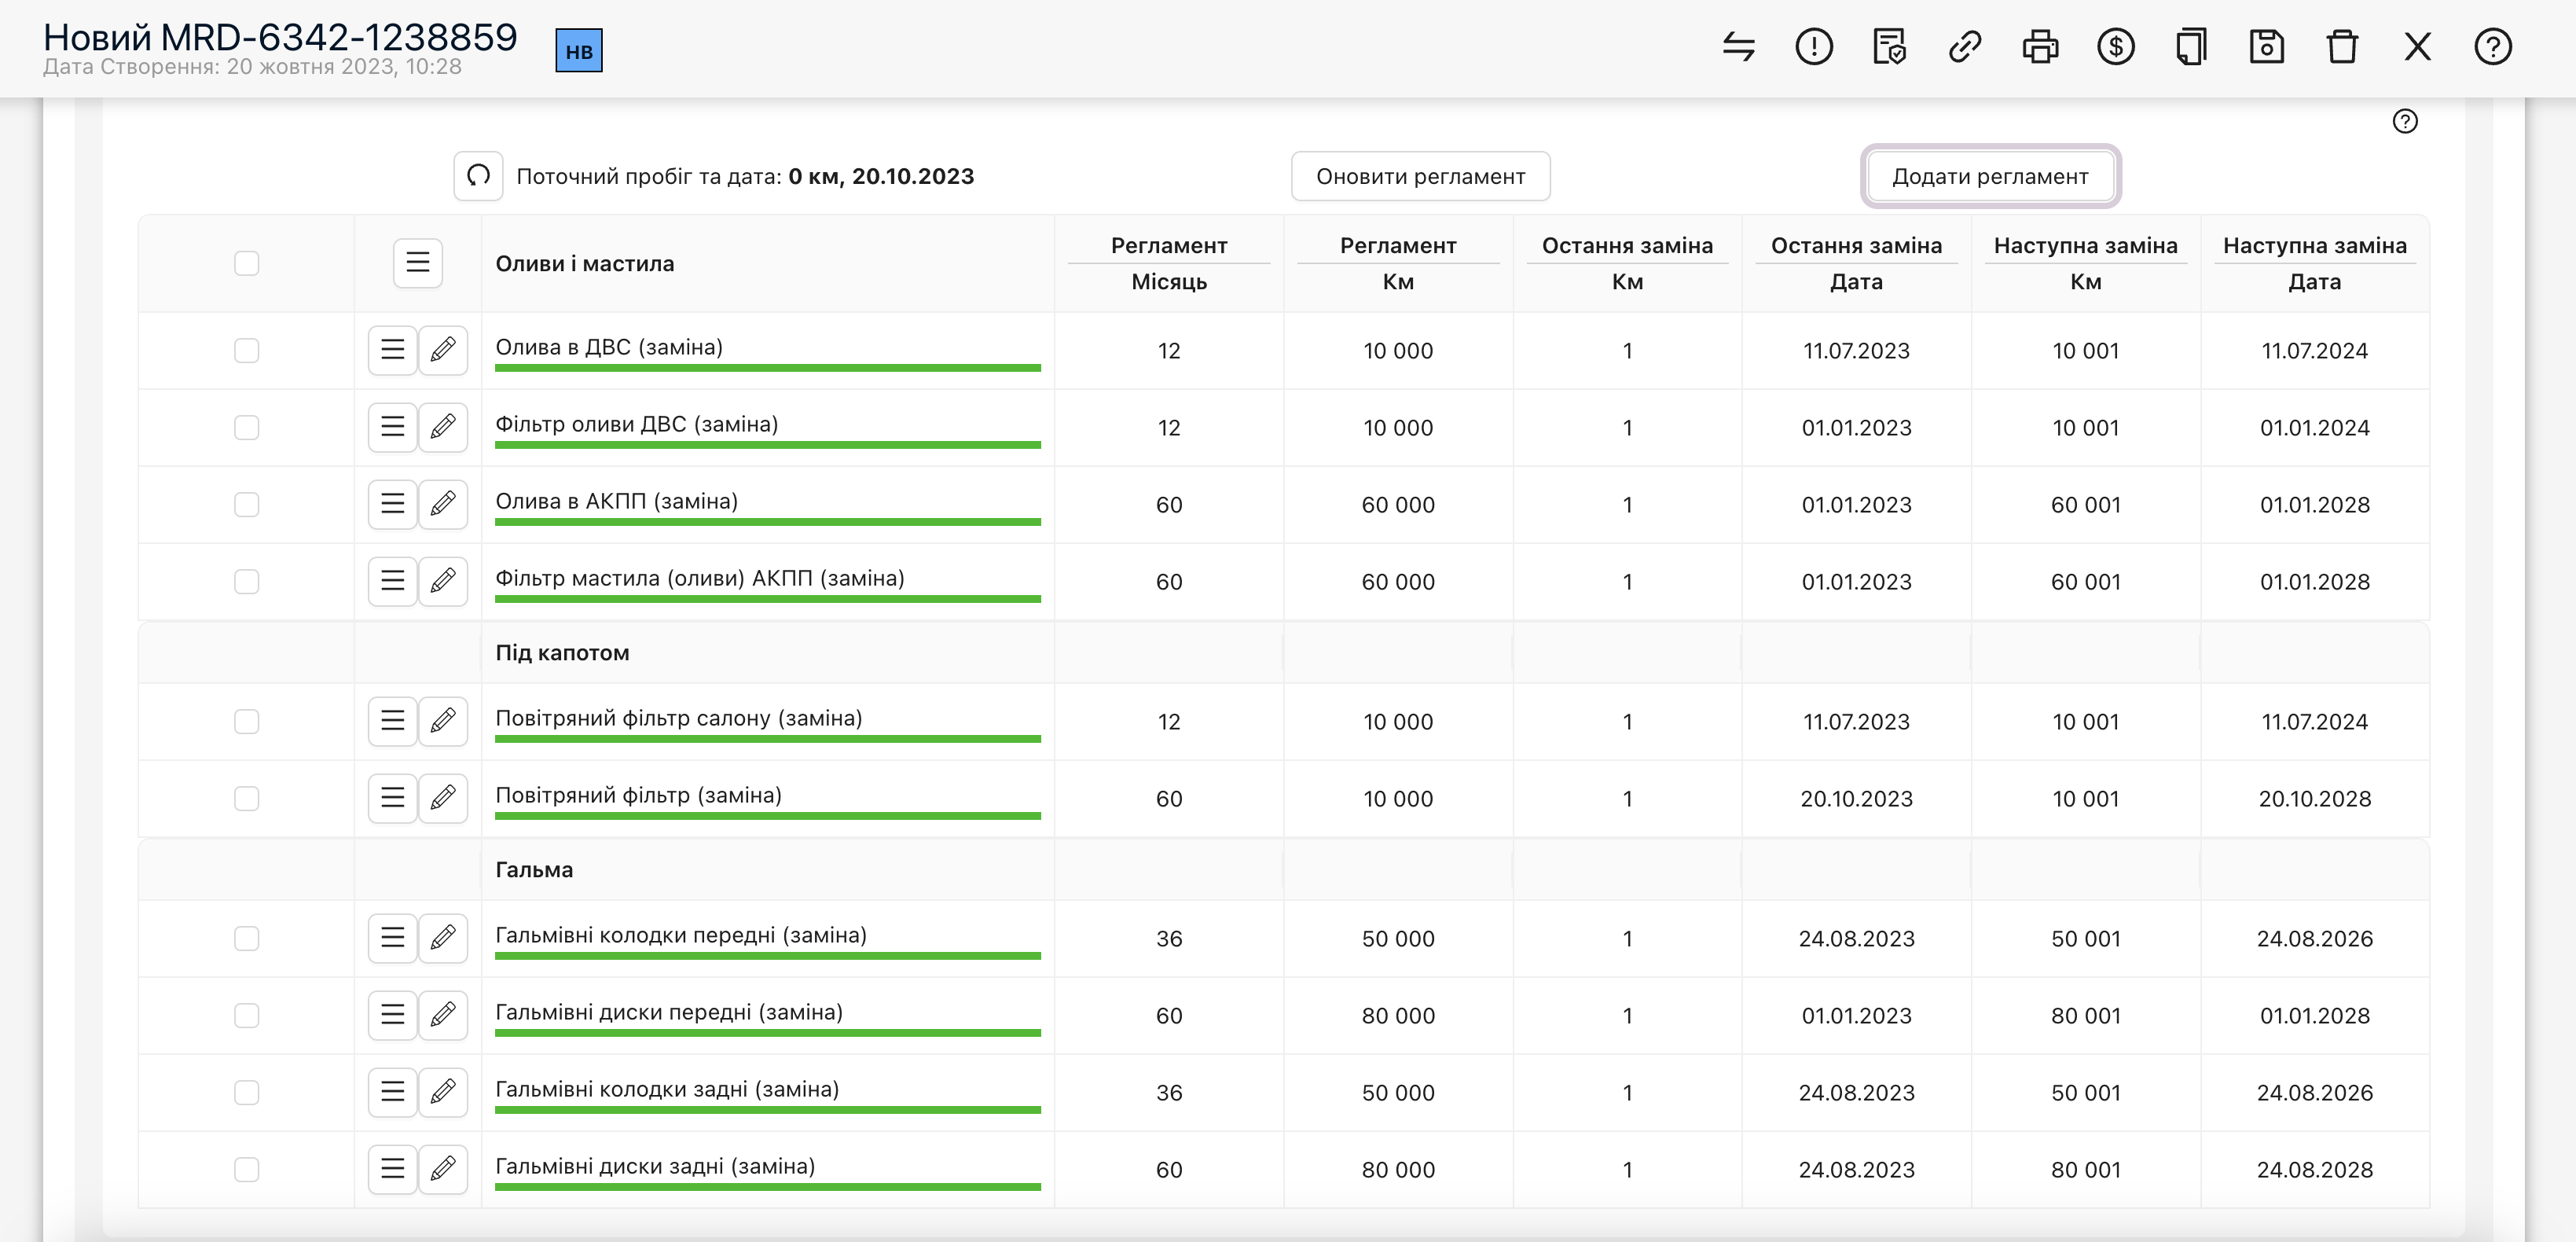Image resolution: width=2576 pixels, height=1242 pixels.
Task: Edit Олива в ДВС row with pencil
Action: click(443, 350)
